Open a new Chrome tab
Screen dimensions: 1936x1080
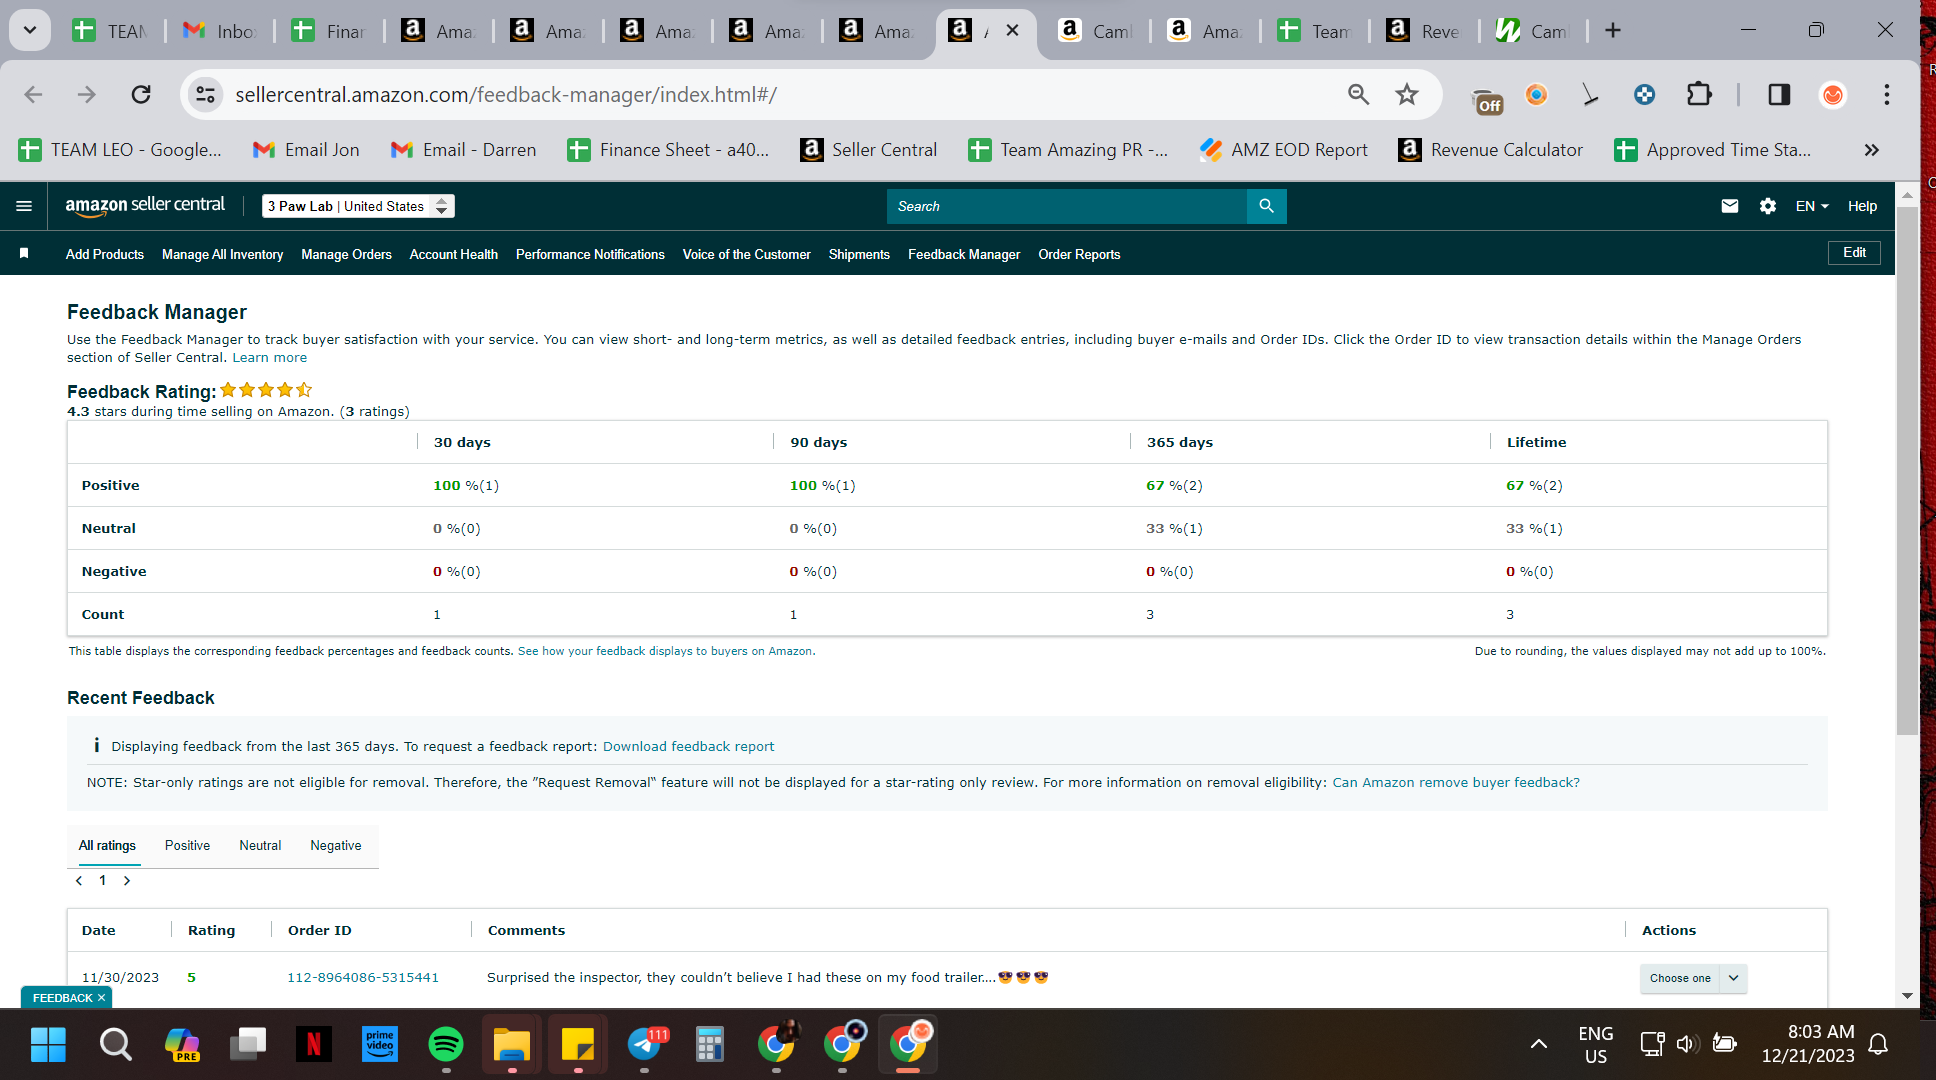(x=1613, y=30)
